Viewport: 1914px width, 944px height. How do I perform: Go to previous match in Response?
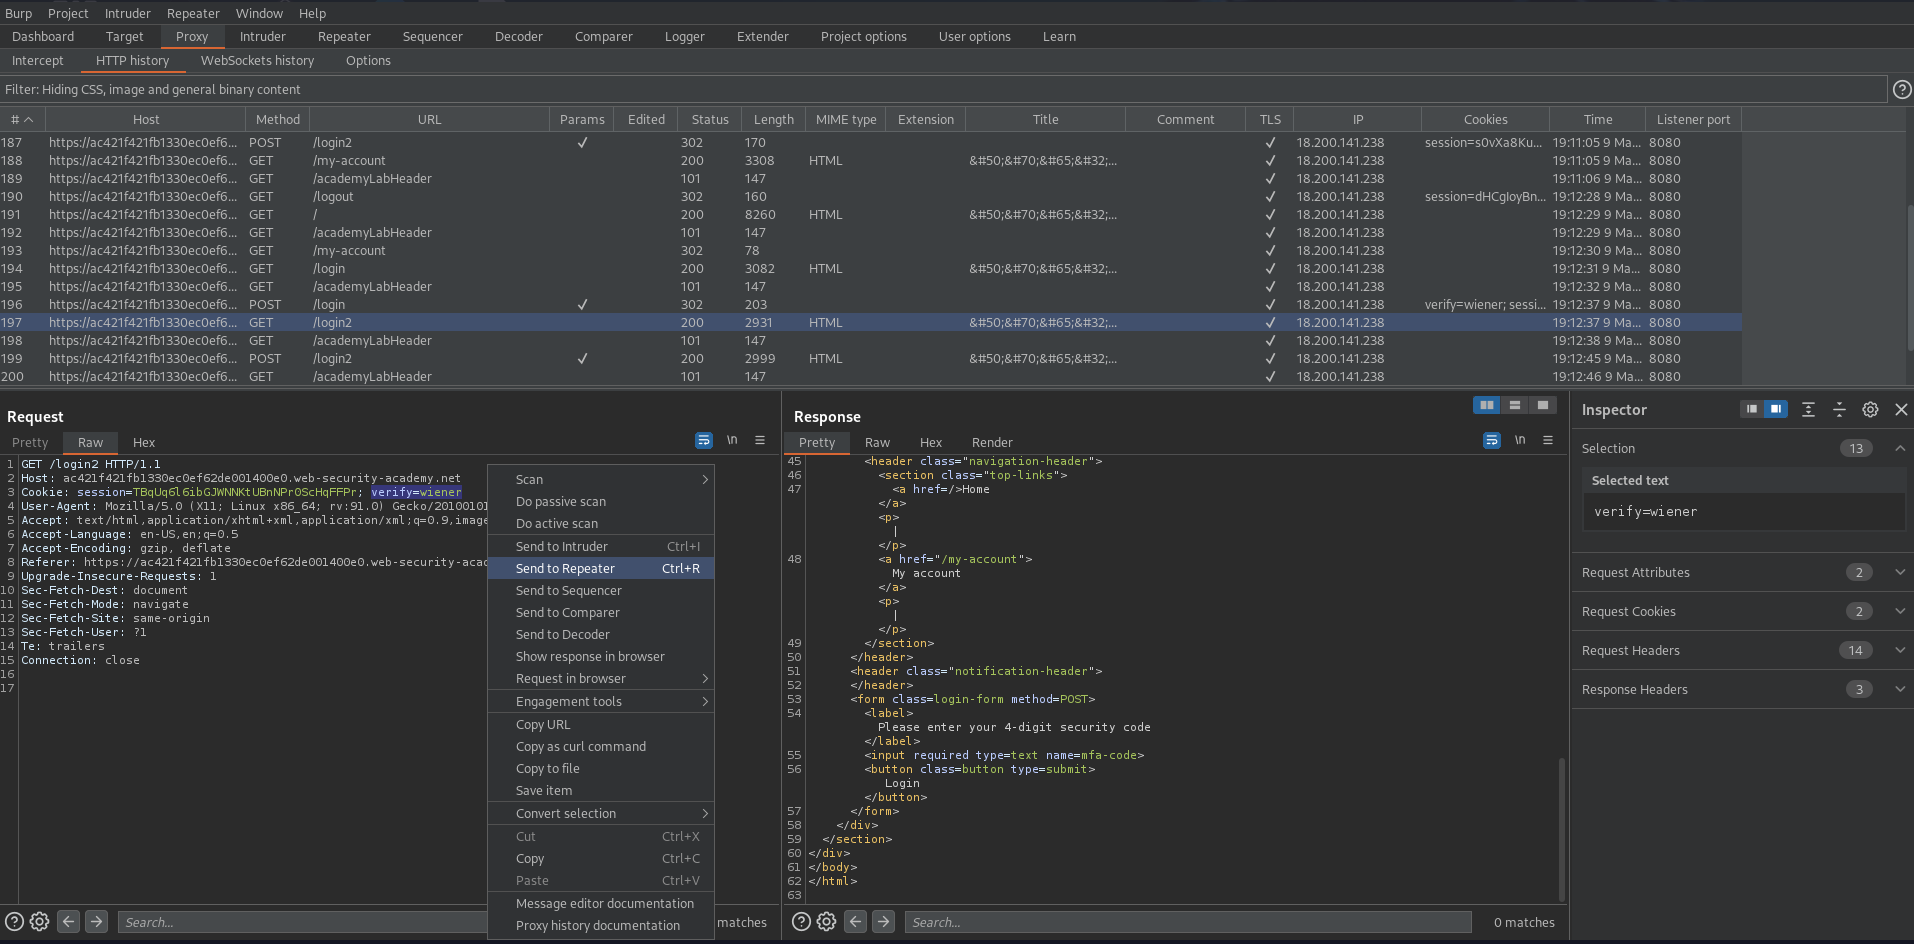855,922
